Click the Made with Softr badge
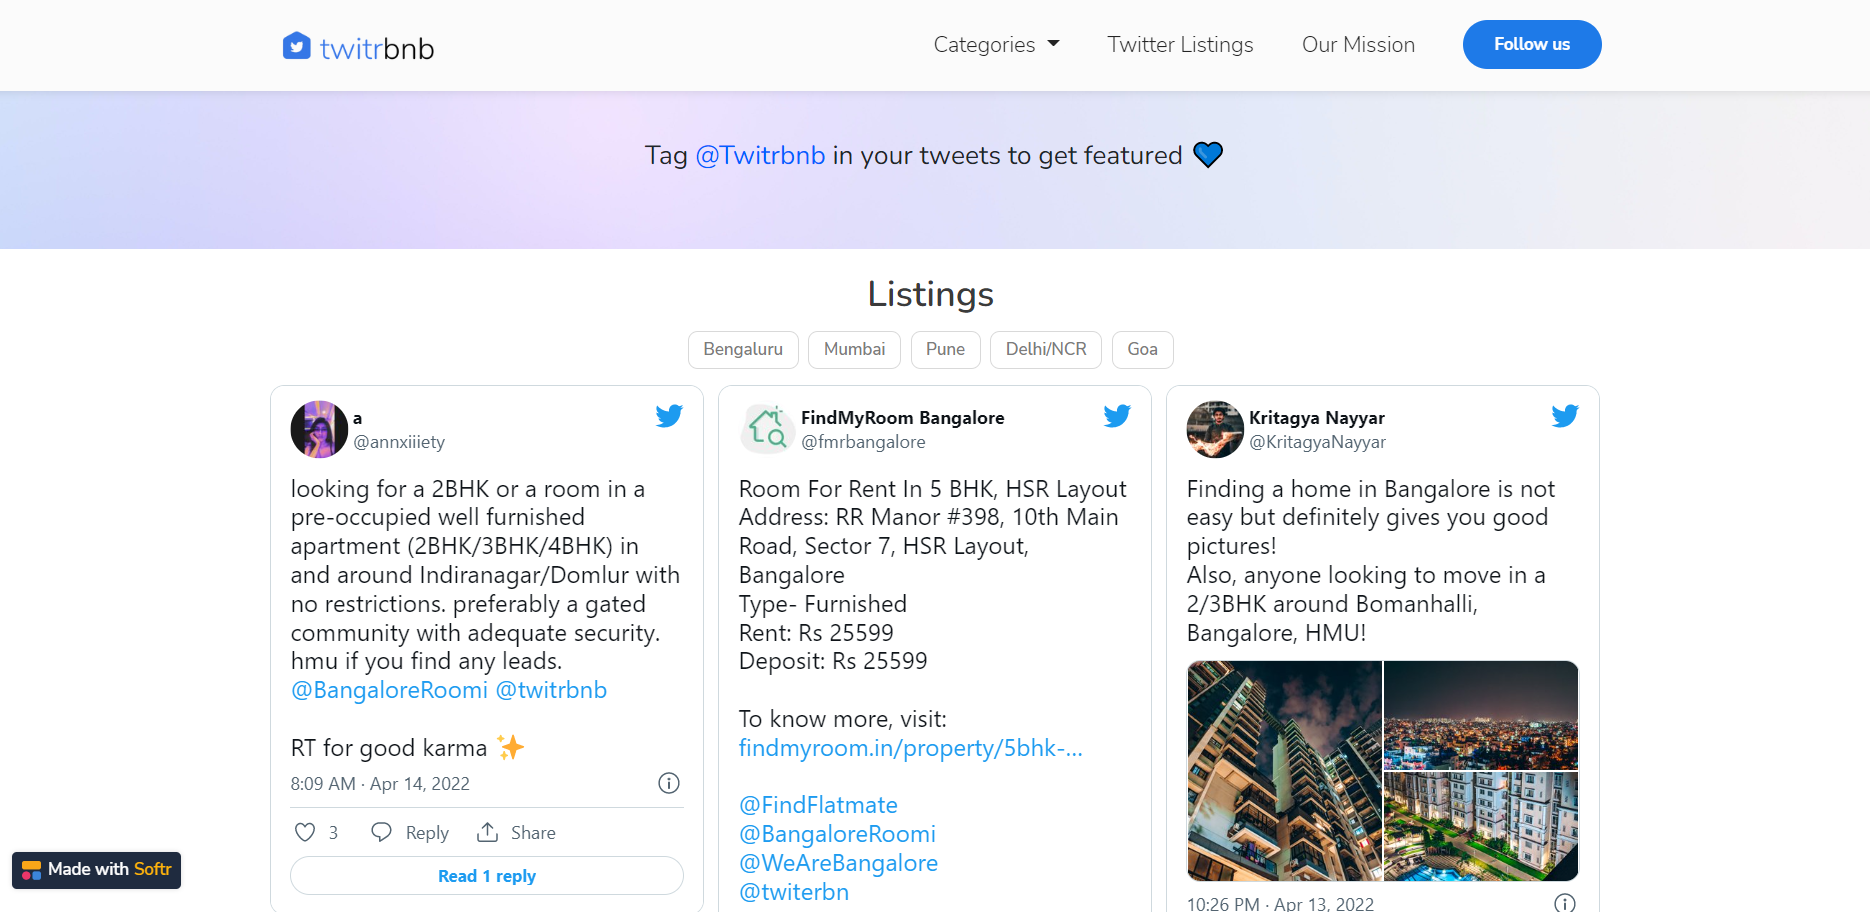1870x912 pixels. coord(96,869)
